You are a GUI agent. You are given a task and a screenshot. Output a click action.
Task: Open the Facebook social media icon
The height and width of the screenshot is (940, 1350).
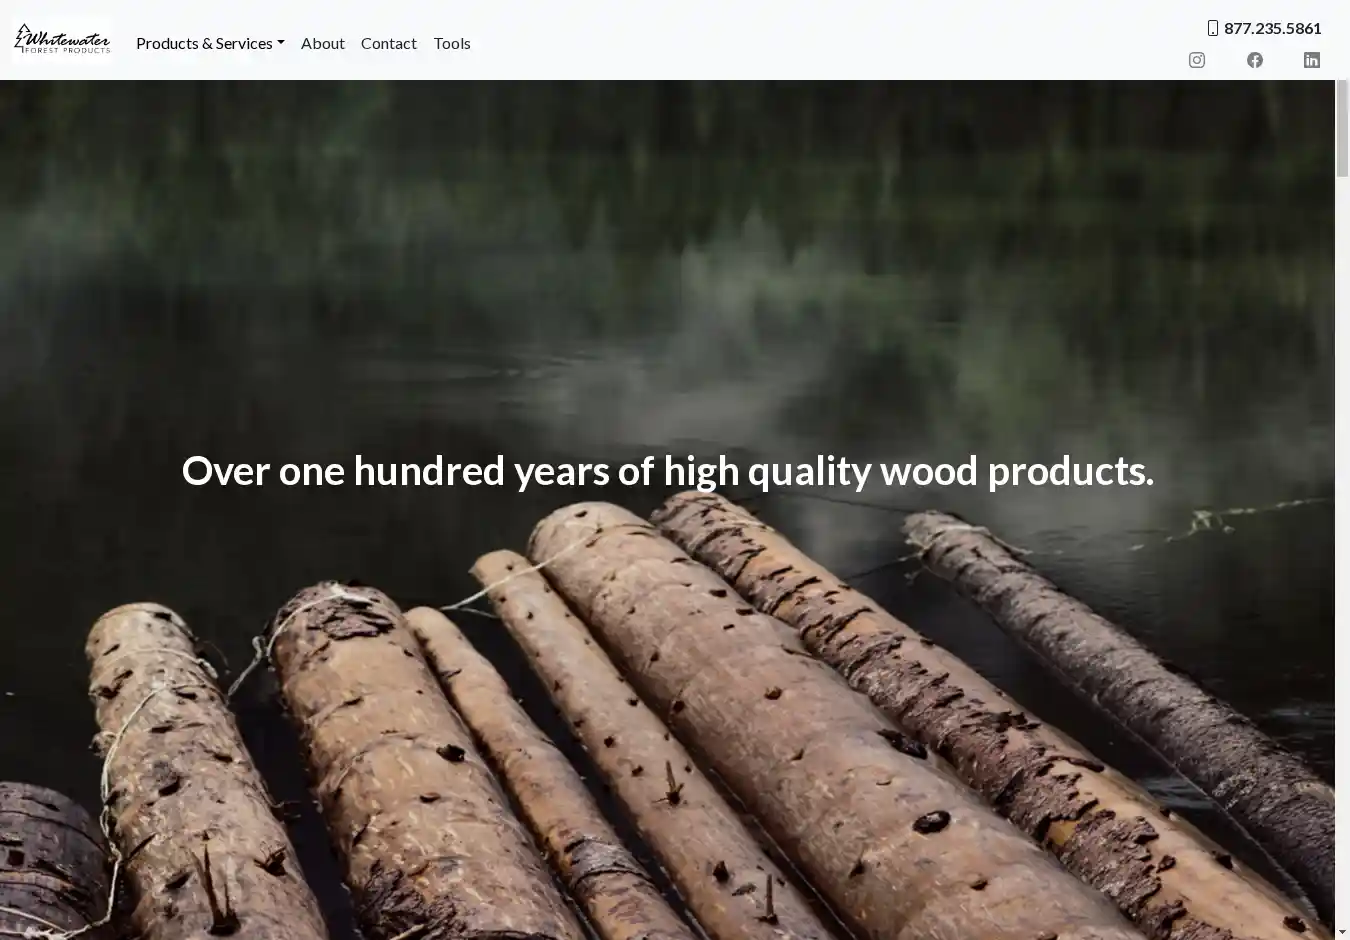point(1254,60)
